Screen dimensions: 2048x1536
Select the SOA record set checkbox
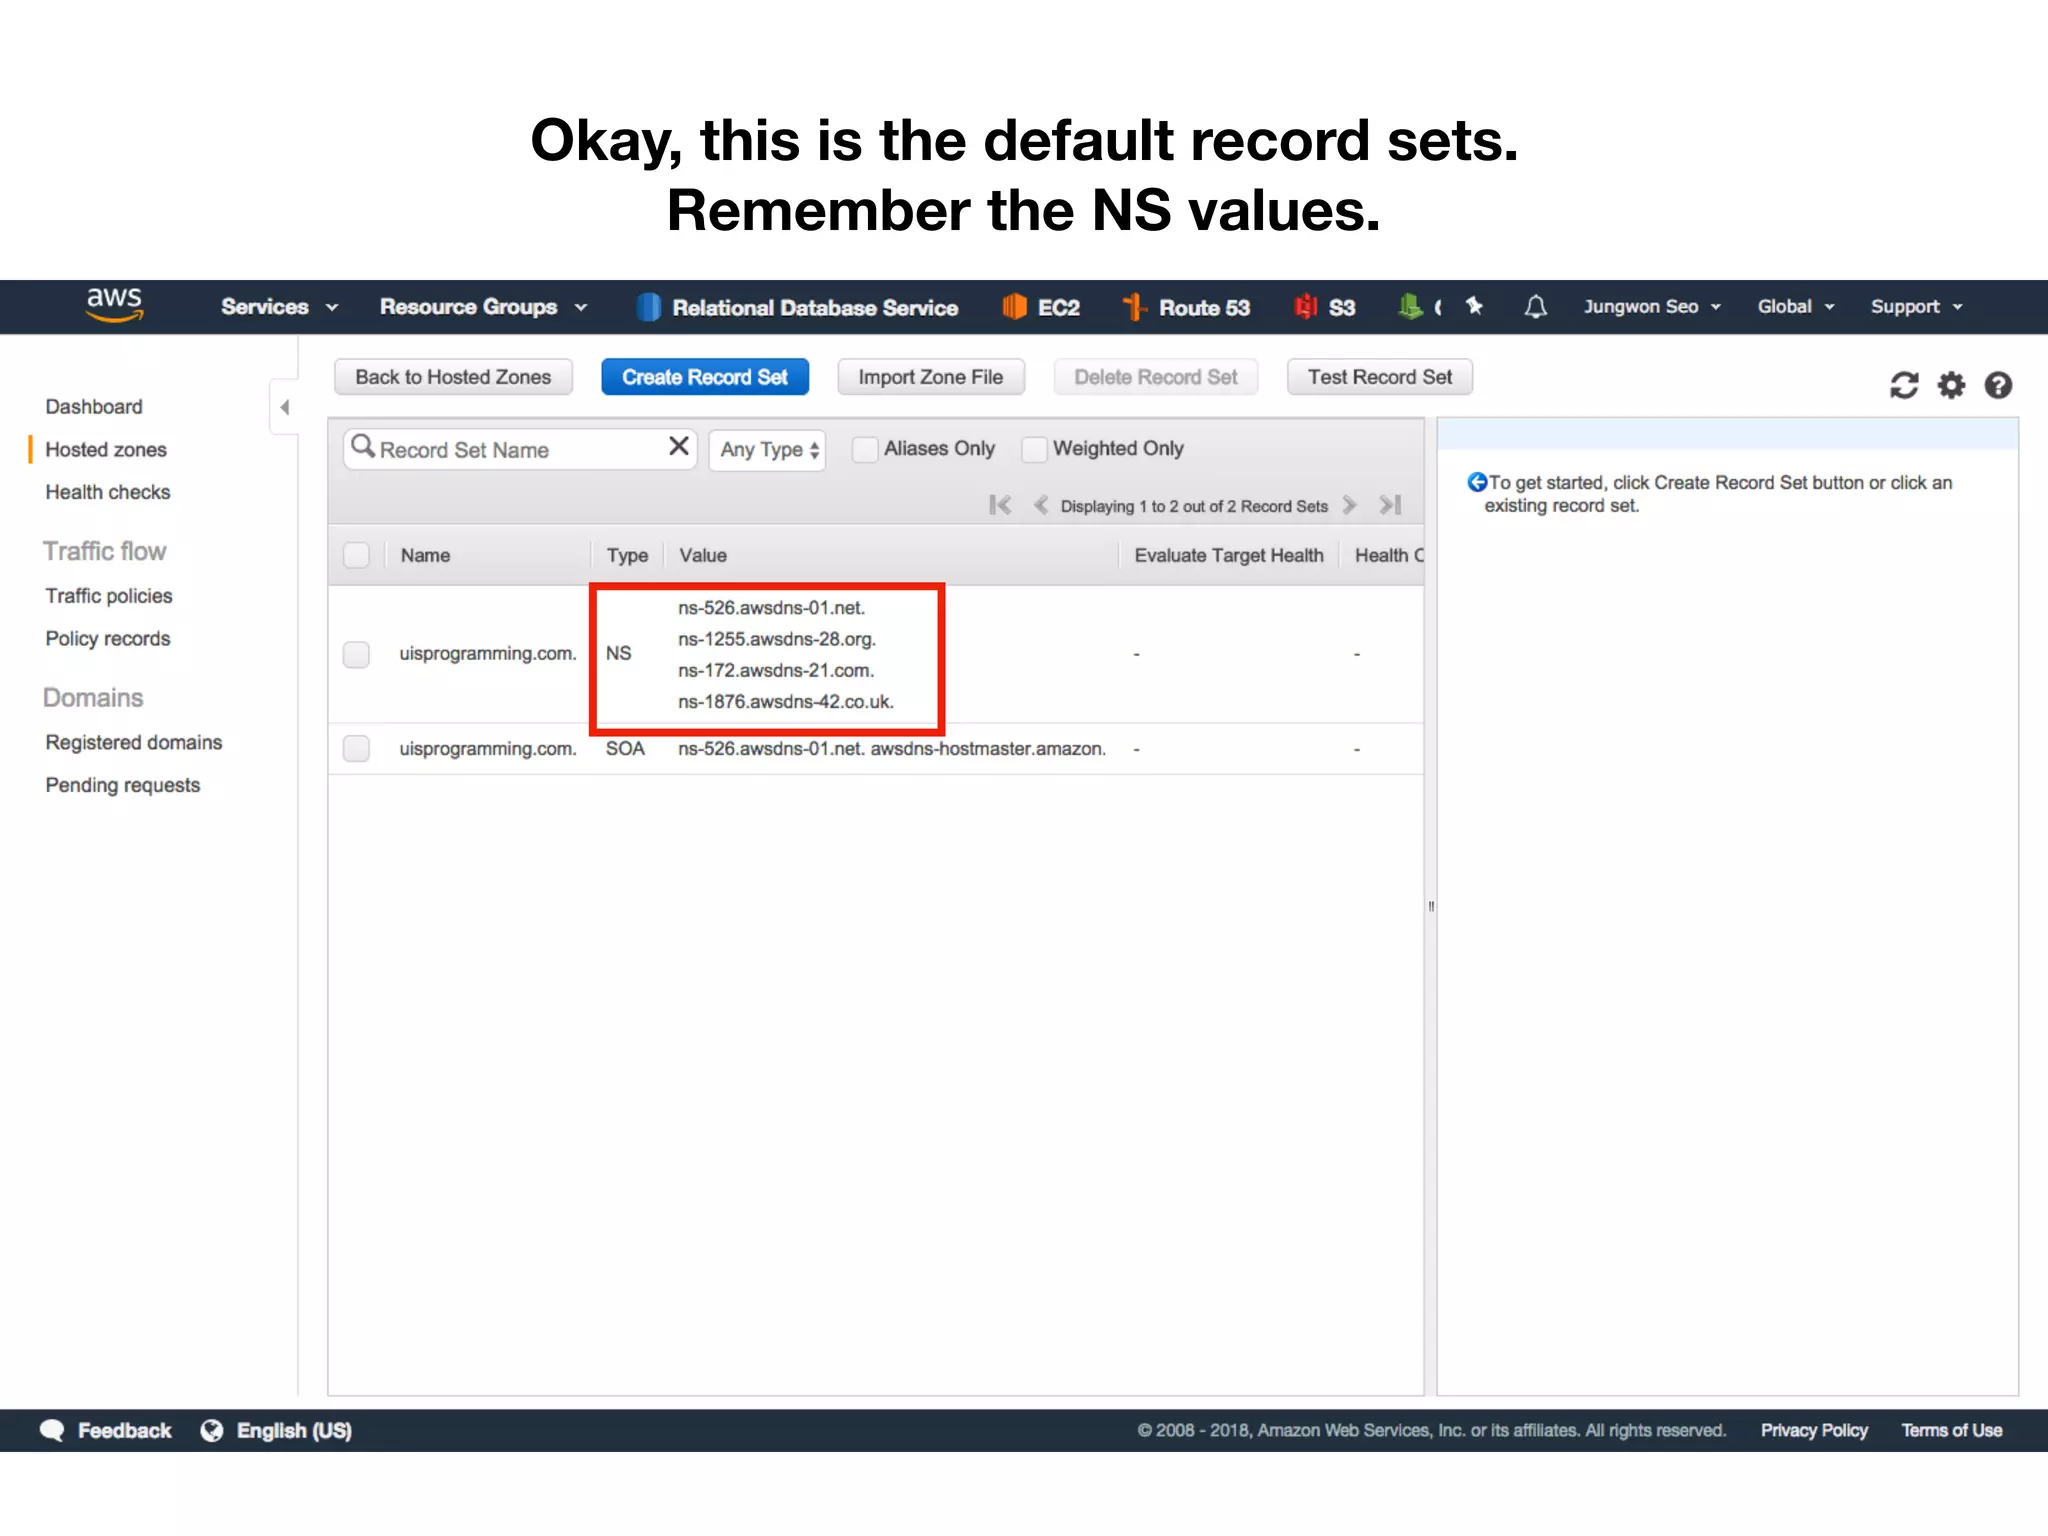356,748
